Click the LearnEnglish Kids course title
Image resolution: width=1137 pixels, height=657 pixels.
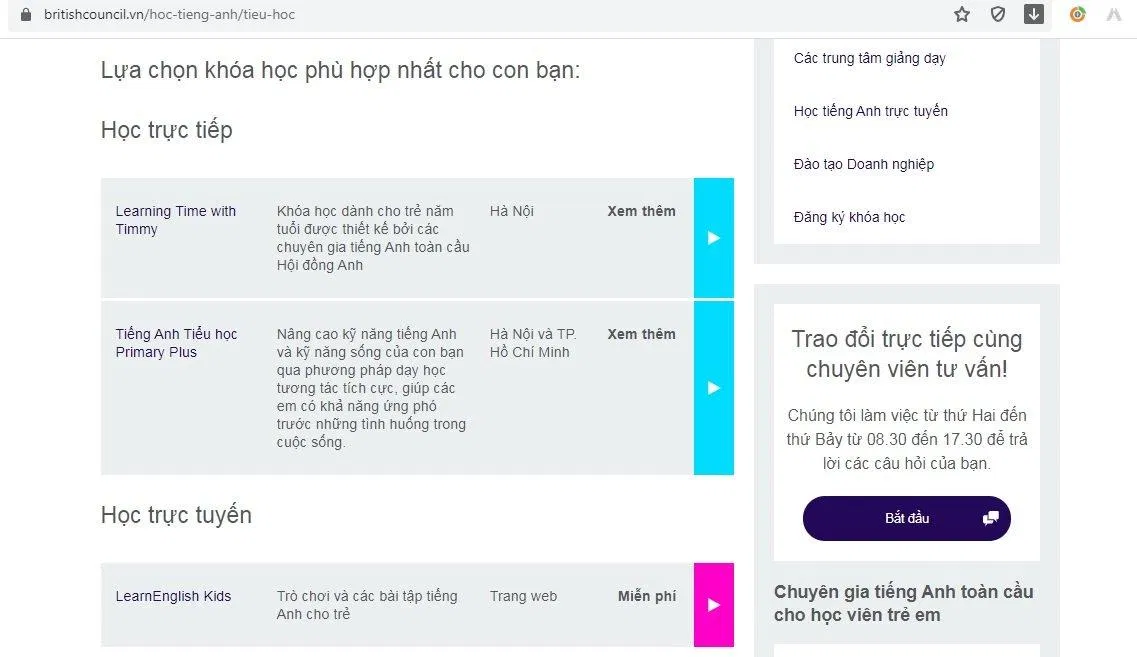point(174,596)
